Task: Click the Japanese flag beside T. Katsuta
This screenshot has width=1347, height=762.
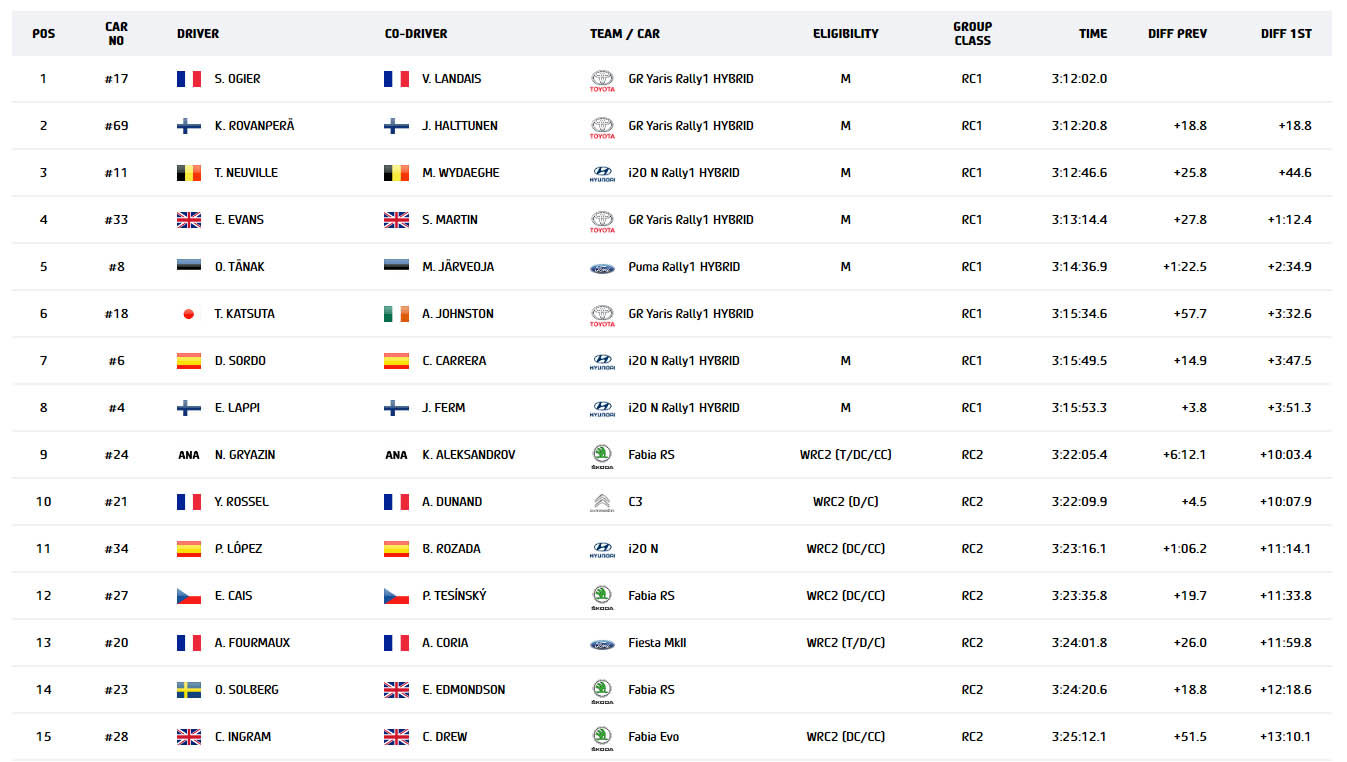Action: click(x=189, y=314)
